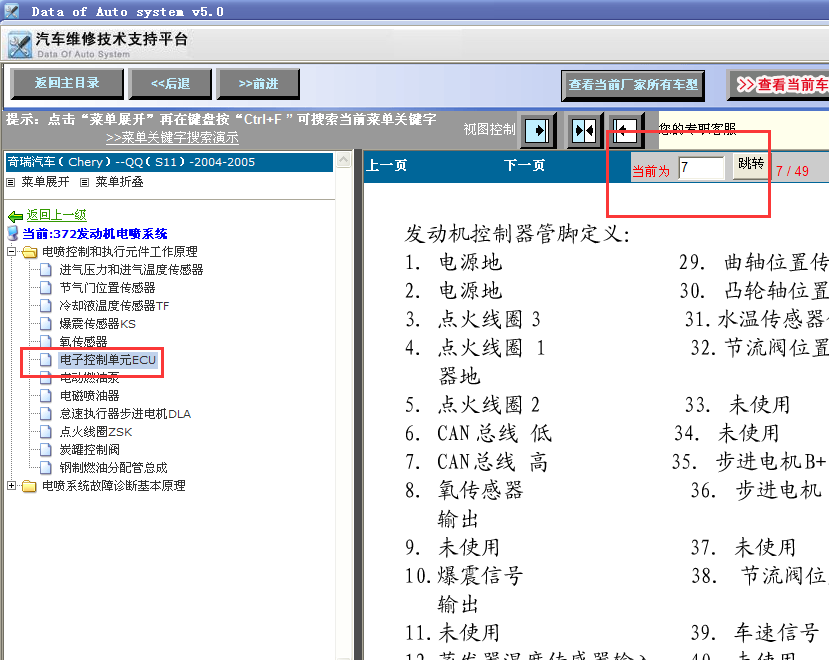Click the page icon beside 炭罐控制阀
Image resolution: width=829 pixels, height=660 pixels.
coord(46,450)
